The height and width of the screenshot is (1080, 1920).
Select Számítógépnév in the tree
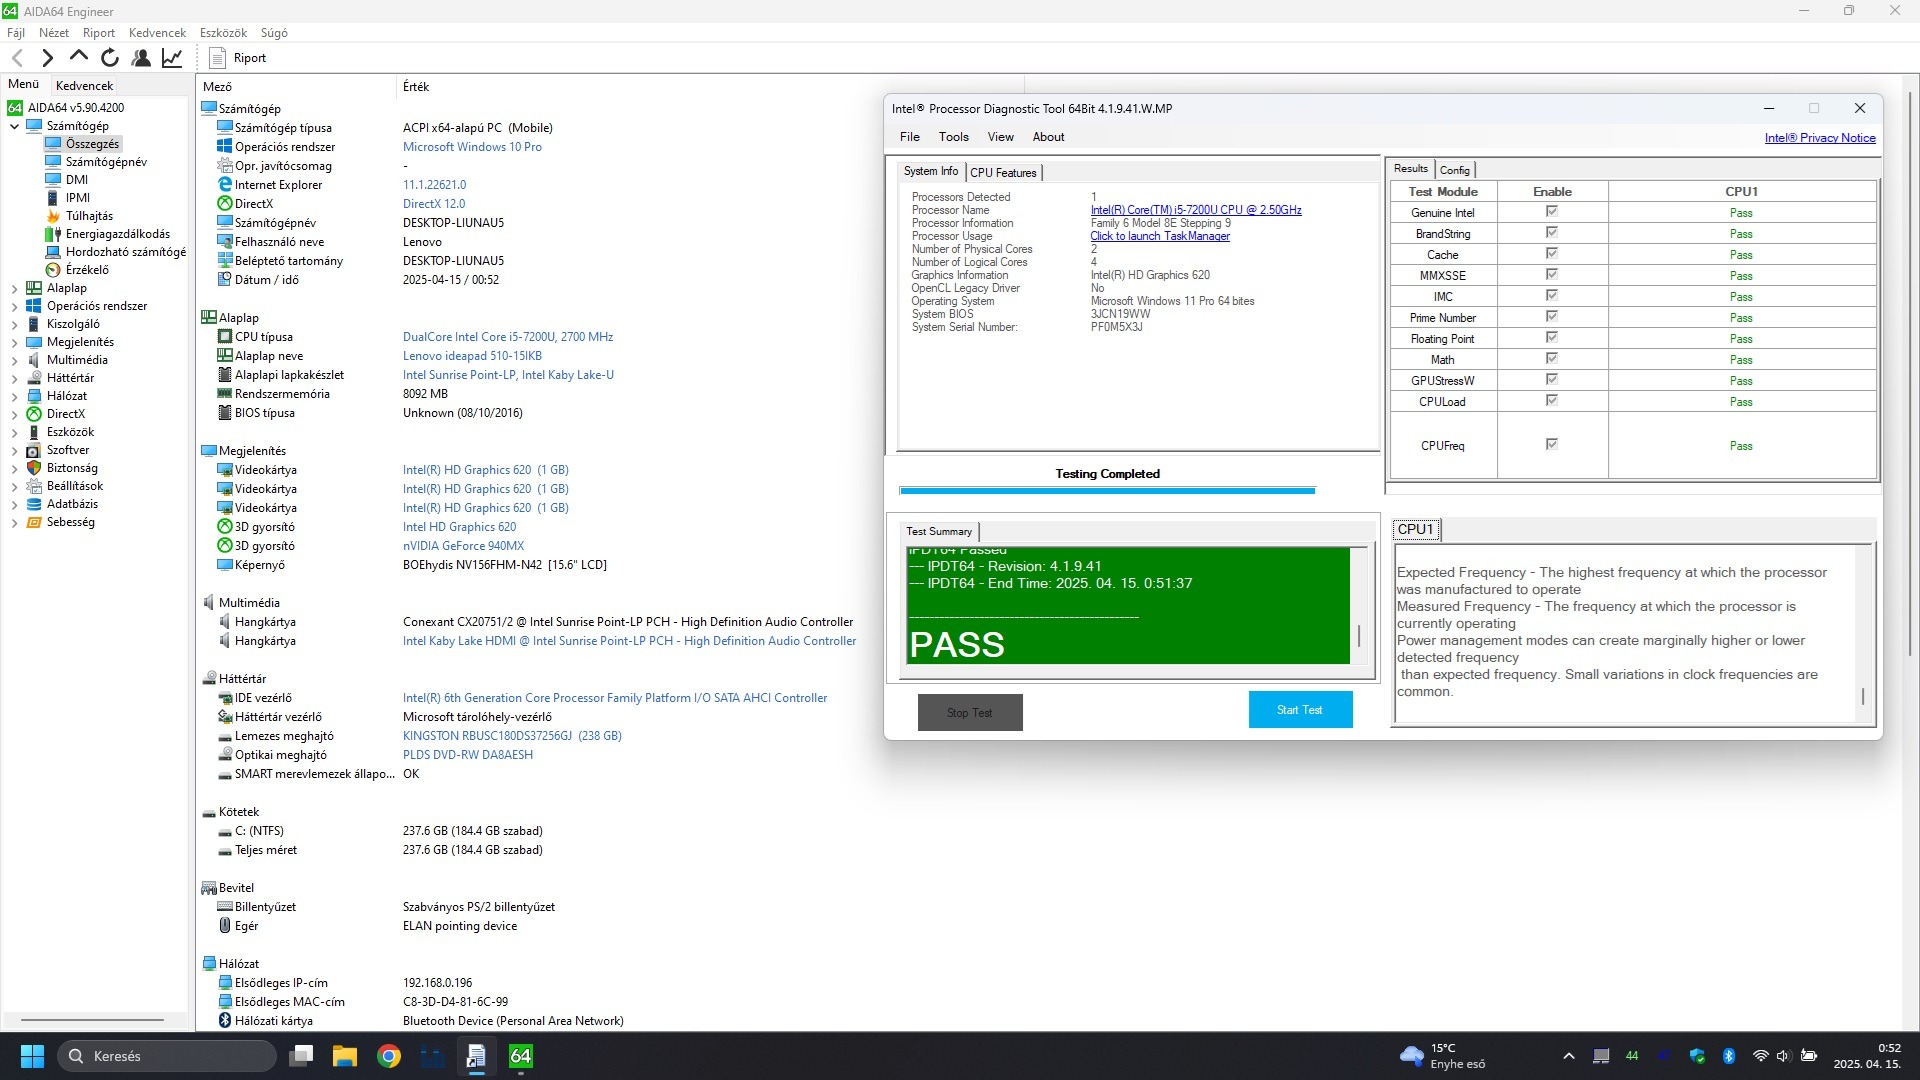pyautogui.click(x=106, y=162)
